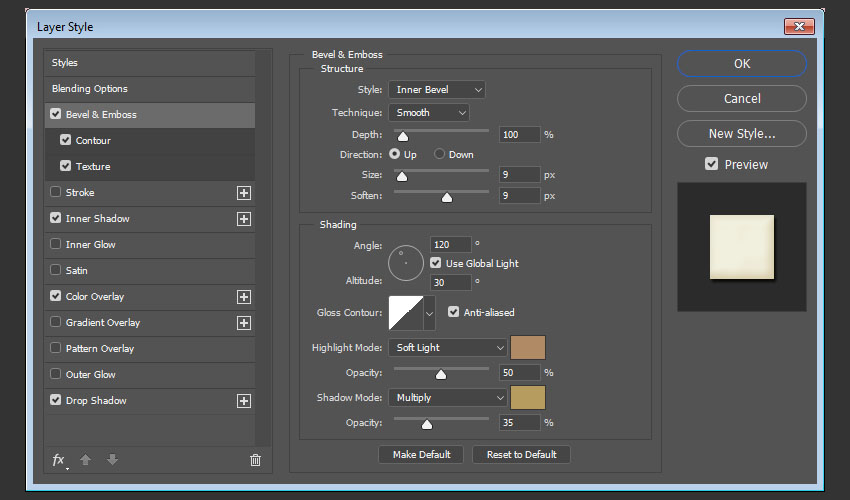
Task: Click the plus icon next to Drop Shadow
Action: point(243,401)
